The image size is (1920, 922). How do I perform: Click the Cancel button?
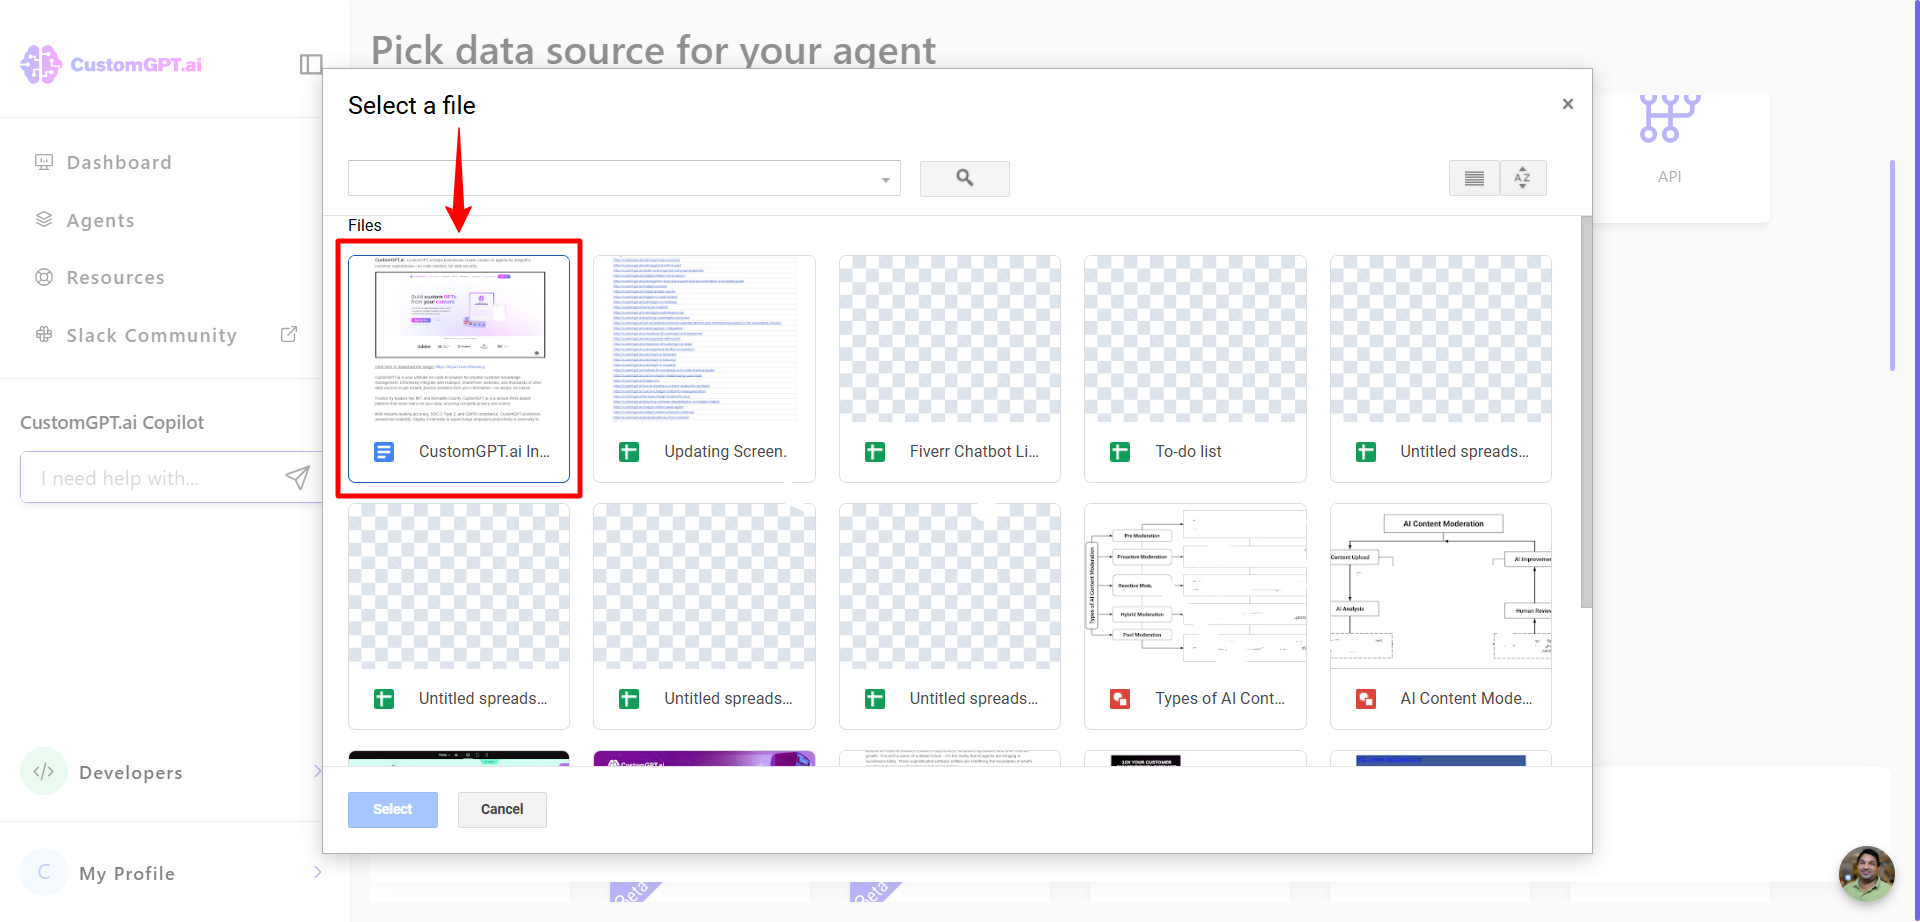coord(502,809)
